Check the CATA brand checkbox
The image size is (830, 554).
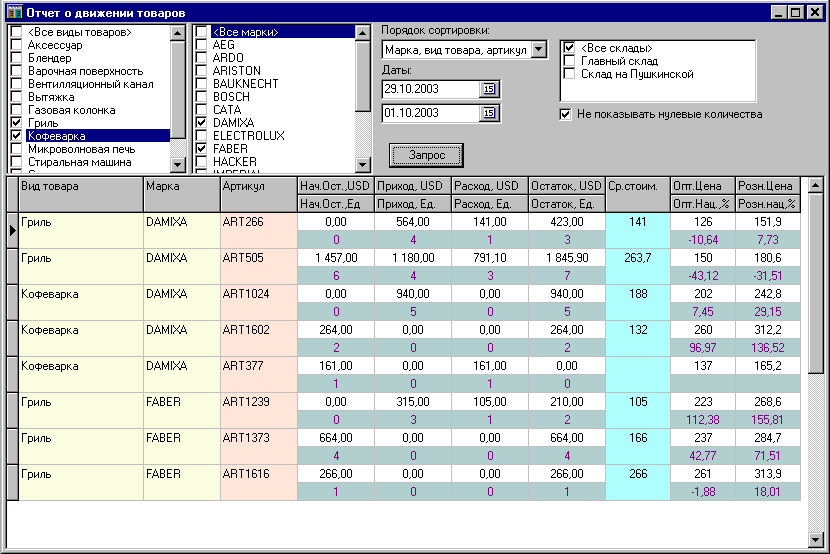(201, 110)
